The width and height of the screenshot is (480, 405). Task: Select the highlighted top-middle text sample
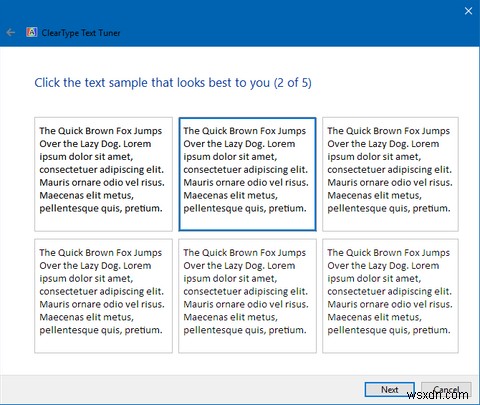coord(247,174)
